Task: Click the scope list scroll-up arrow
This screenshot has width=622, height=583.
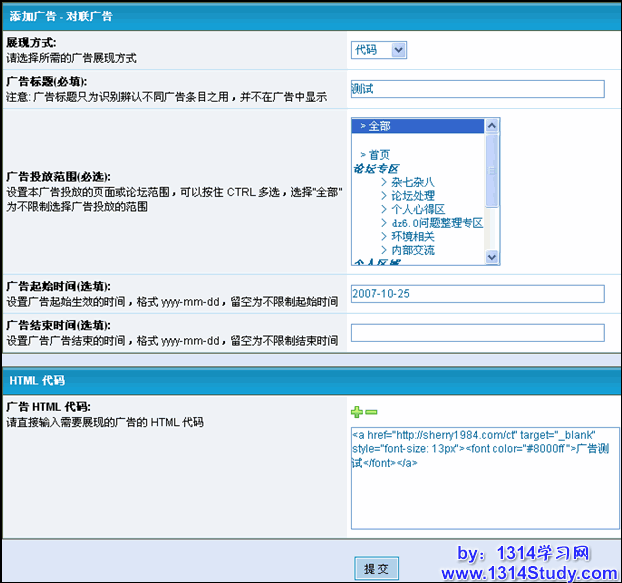Action: [492, 126]
